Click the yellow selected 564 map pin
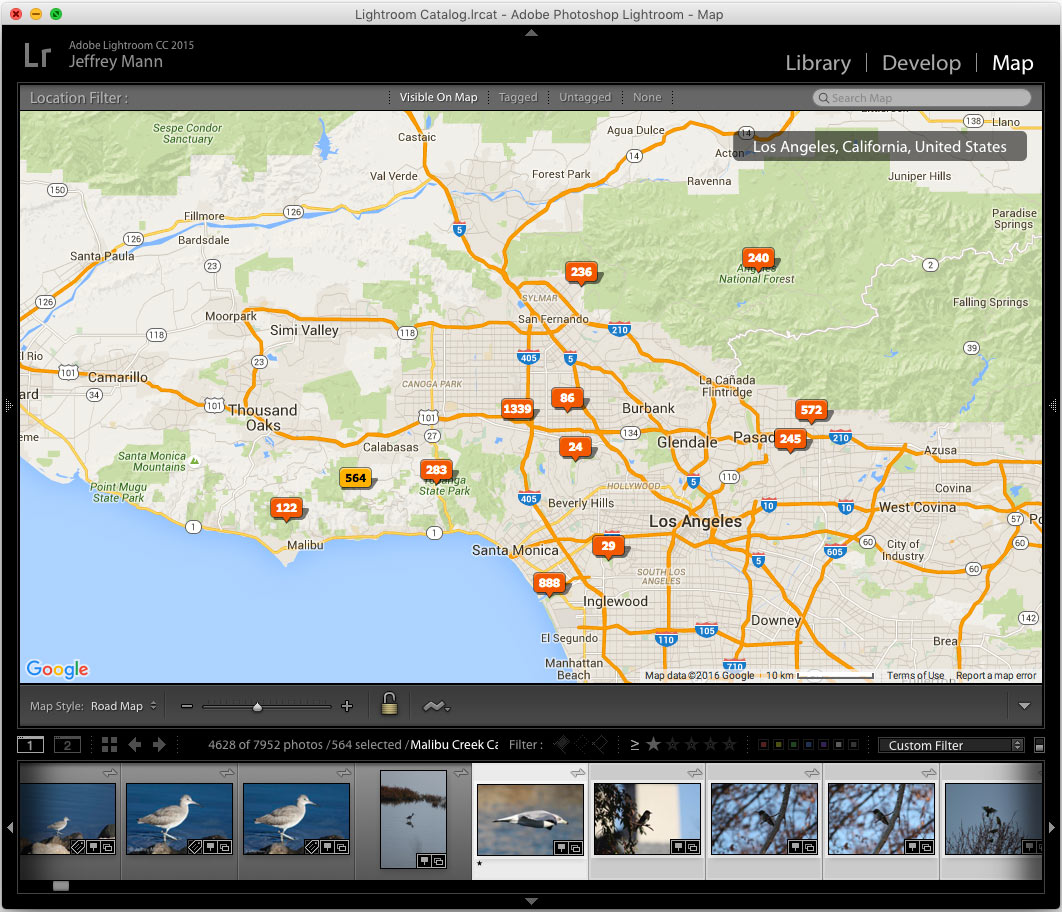The height and width of the screenshot is (912, 1062). coord(355,478)
